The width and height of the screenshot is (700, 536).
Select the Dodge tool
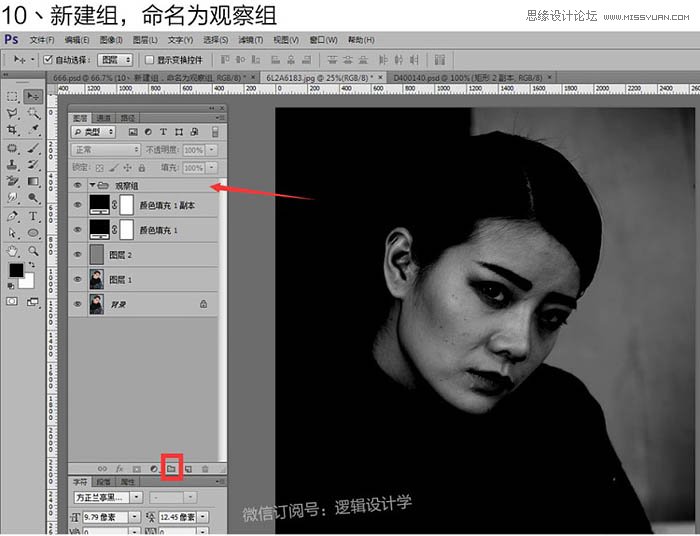point(33,197)
